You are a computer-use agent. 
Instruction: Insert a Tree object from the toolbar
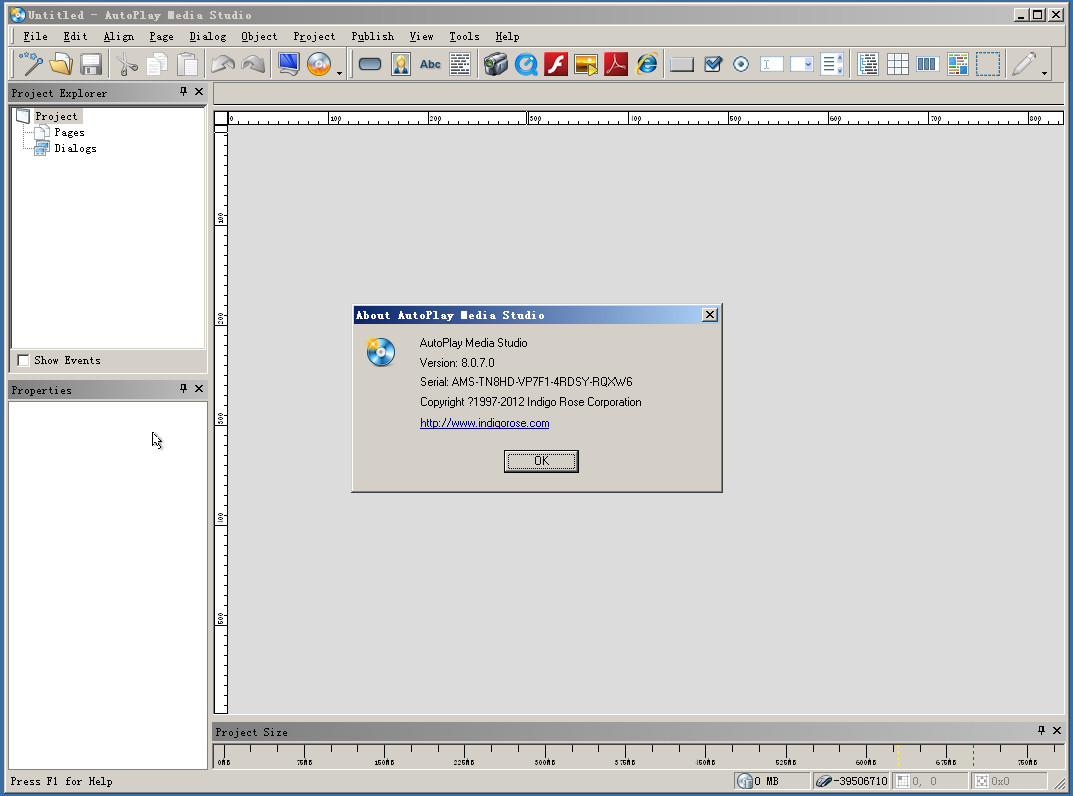point(868,64)
